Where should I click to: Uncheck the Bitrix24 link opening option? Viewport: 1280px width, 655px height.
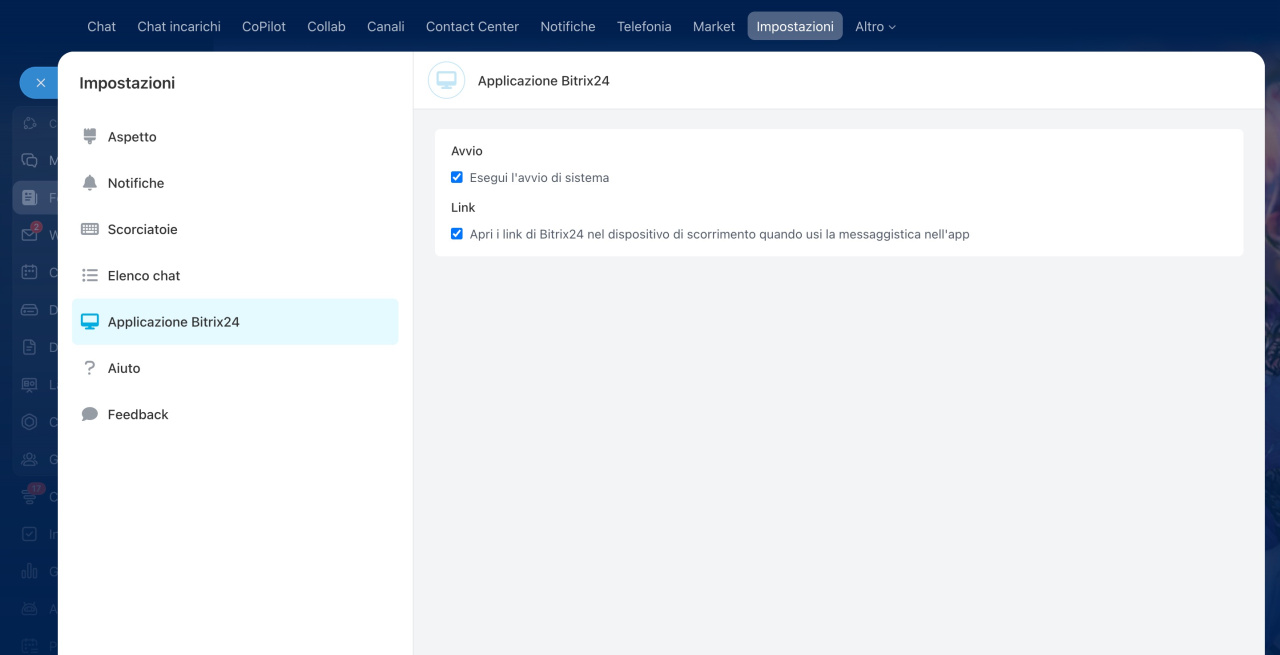click(457, 234)
